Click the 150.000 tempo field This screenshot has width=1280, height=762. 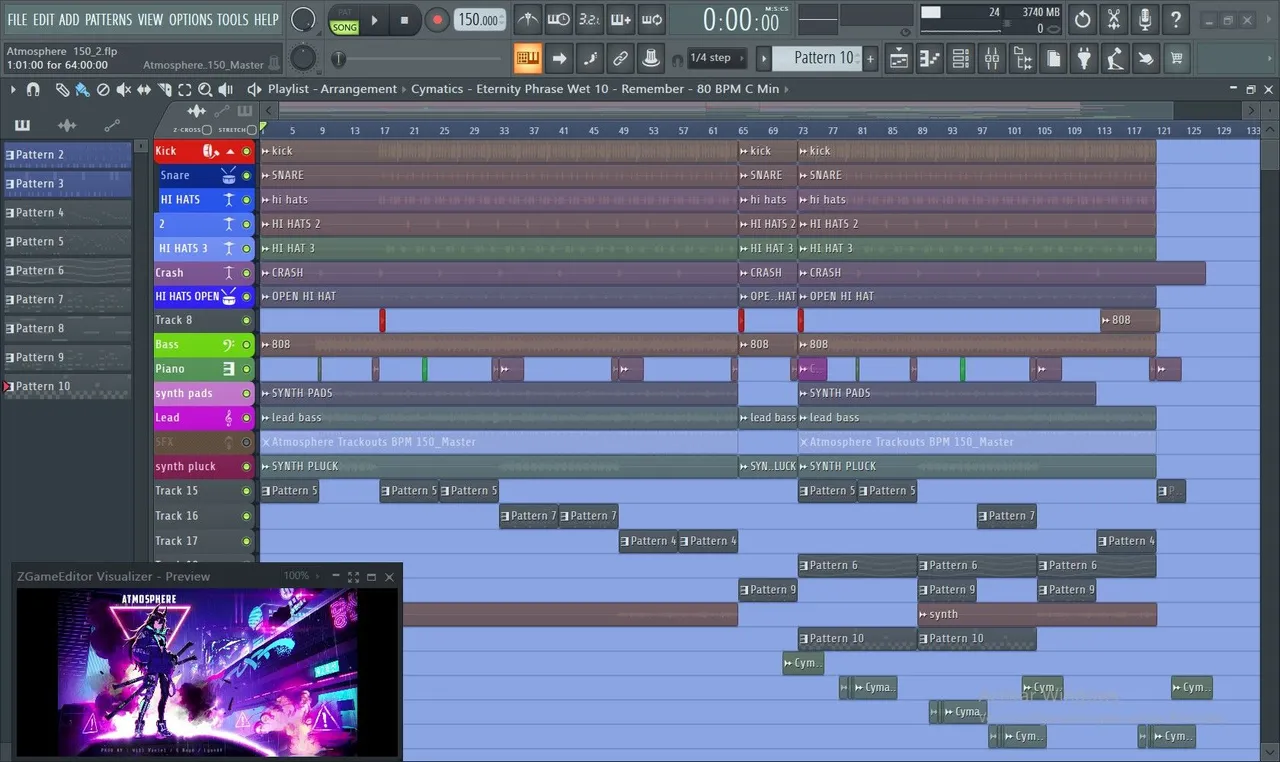[480, 19]
